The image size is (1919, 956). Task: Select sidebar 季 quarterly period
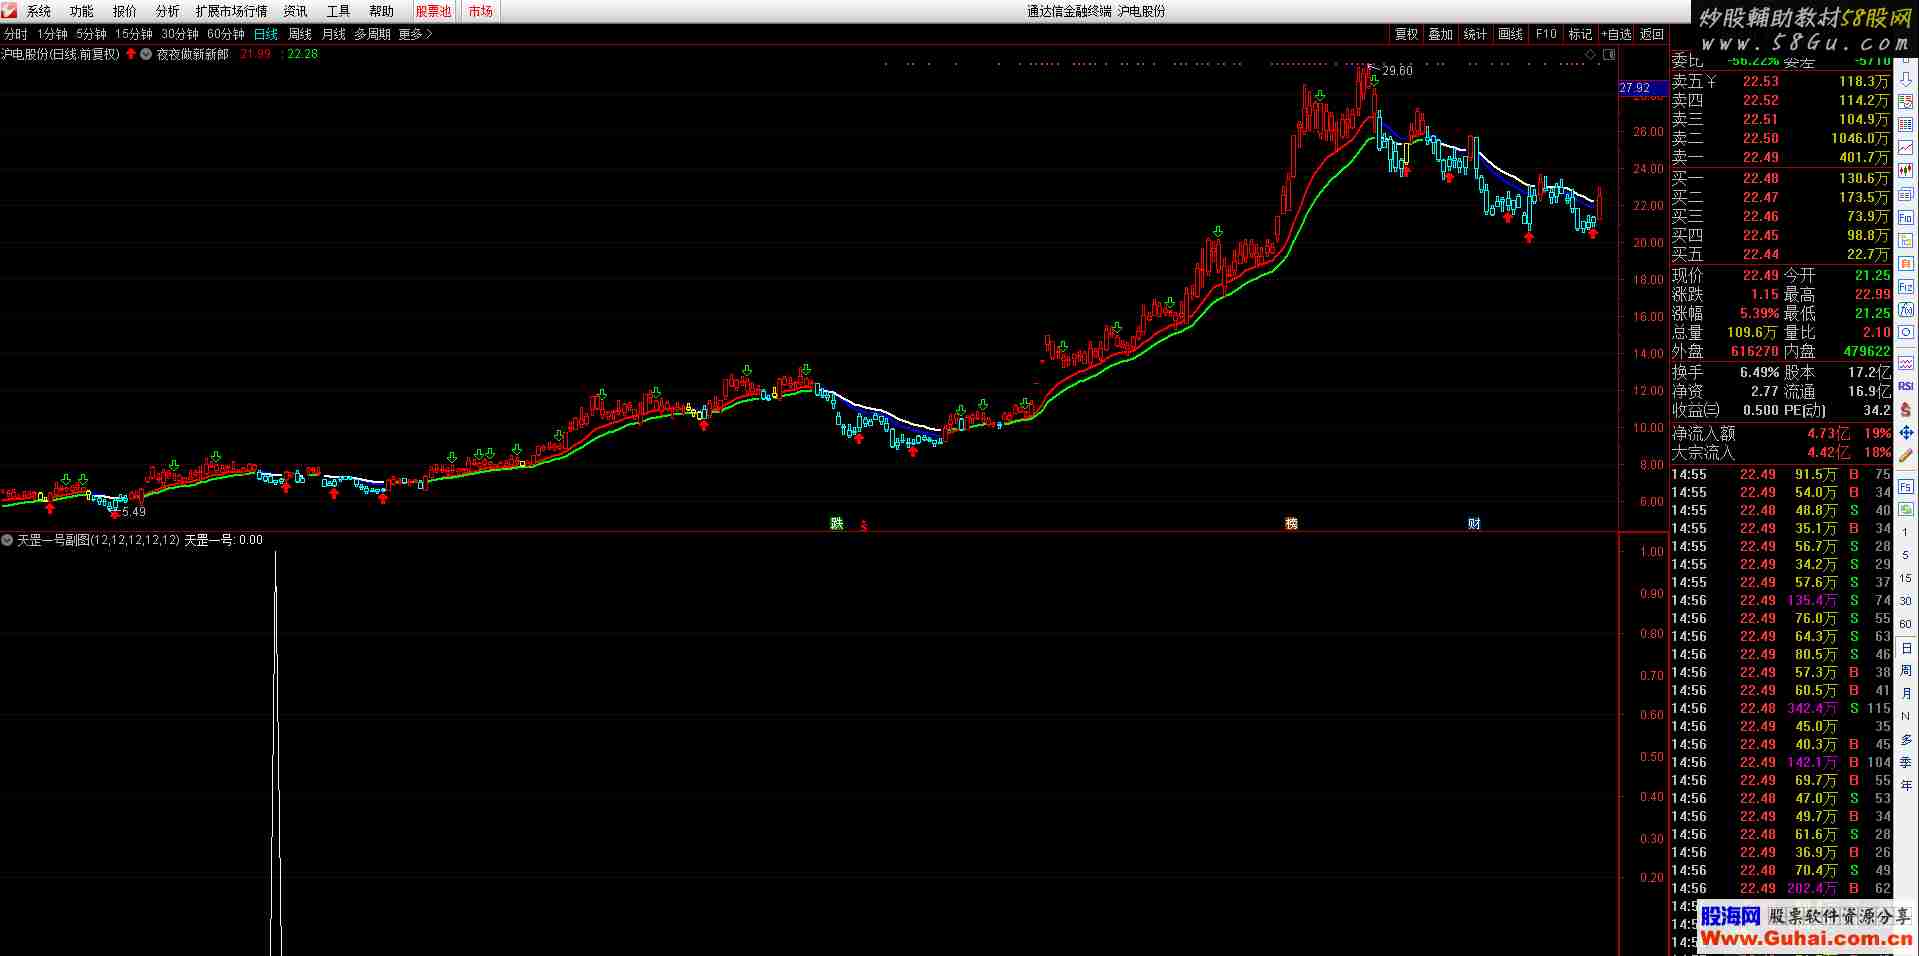click(x=1906, y=762)
